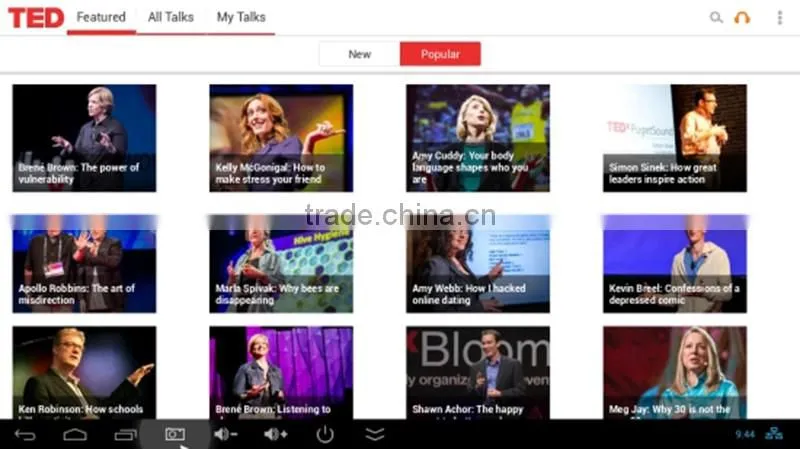Hide navigation bar with double-chevron icon
This screenshot has width=800, height=449.
375,434
